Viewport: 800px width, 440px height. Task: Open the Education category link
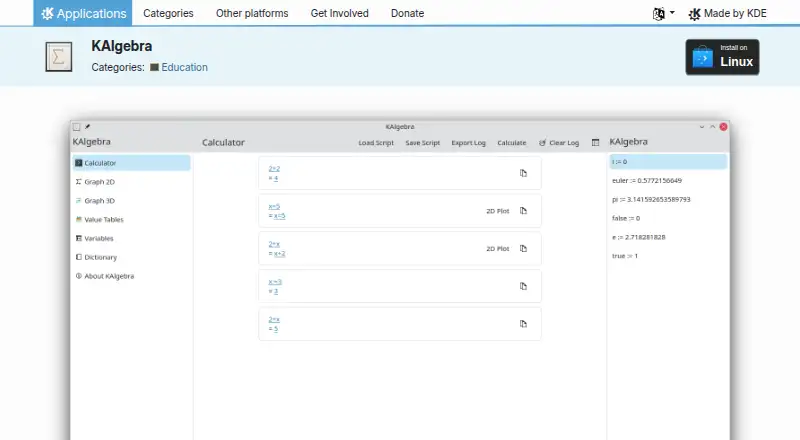179,67
